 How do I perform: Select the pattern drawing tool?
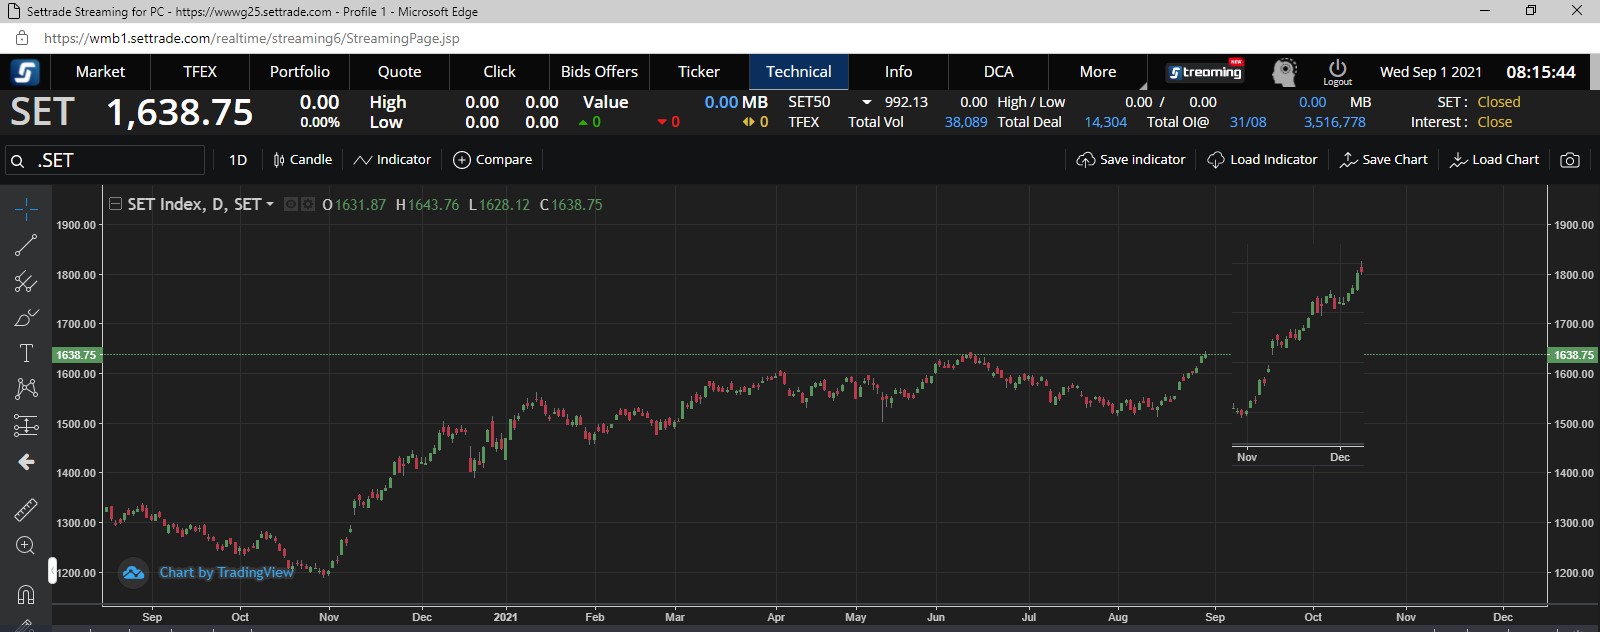pos(26,389)
